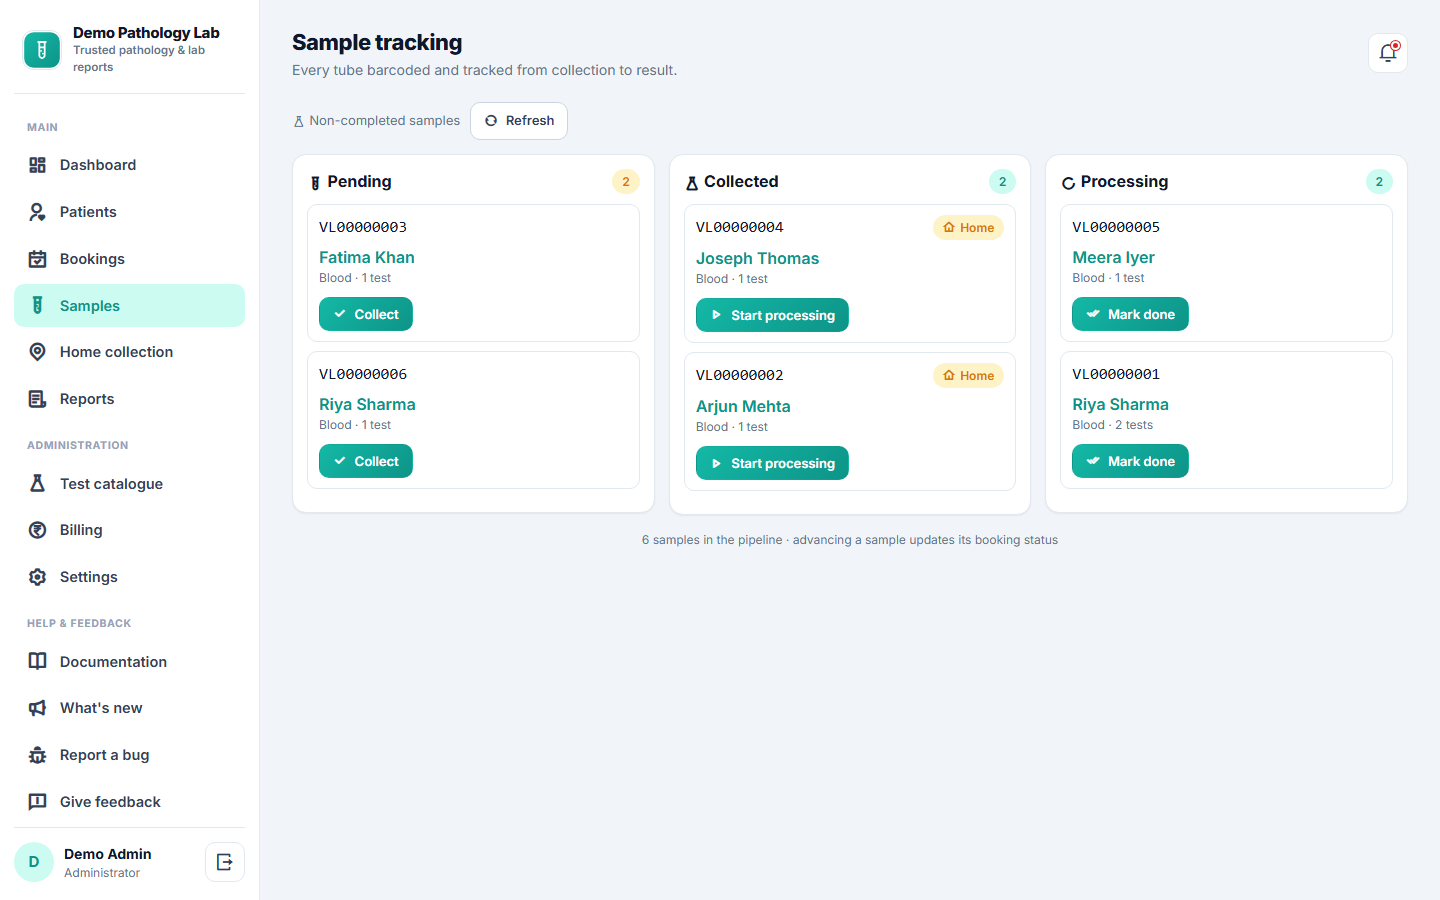Click the Demo Pathology Lab logo icon
The width and height of the screenshot is (1440, 900).
[42, 50]
